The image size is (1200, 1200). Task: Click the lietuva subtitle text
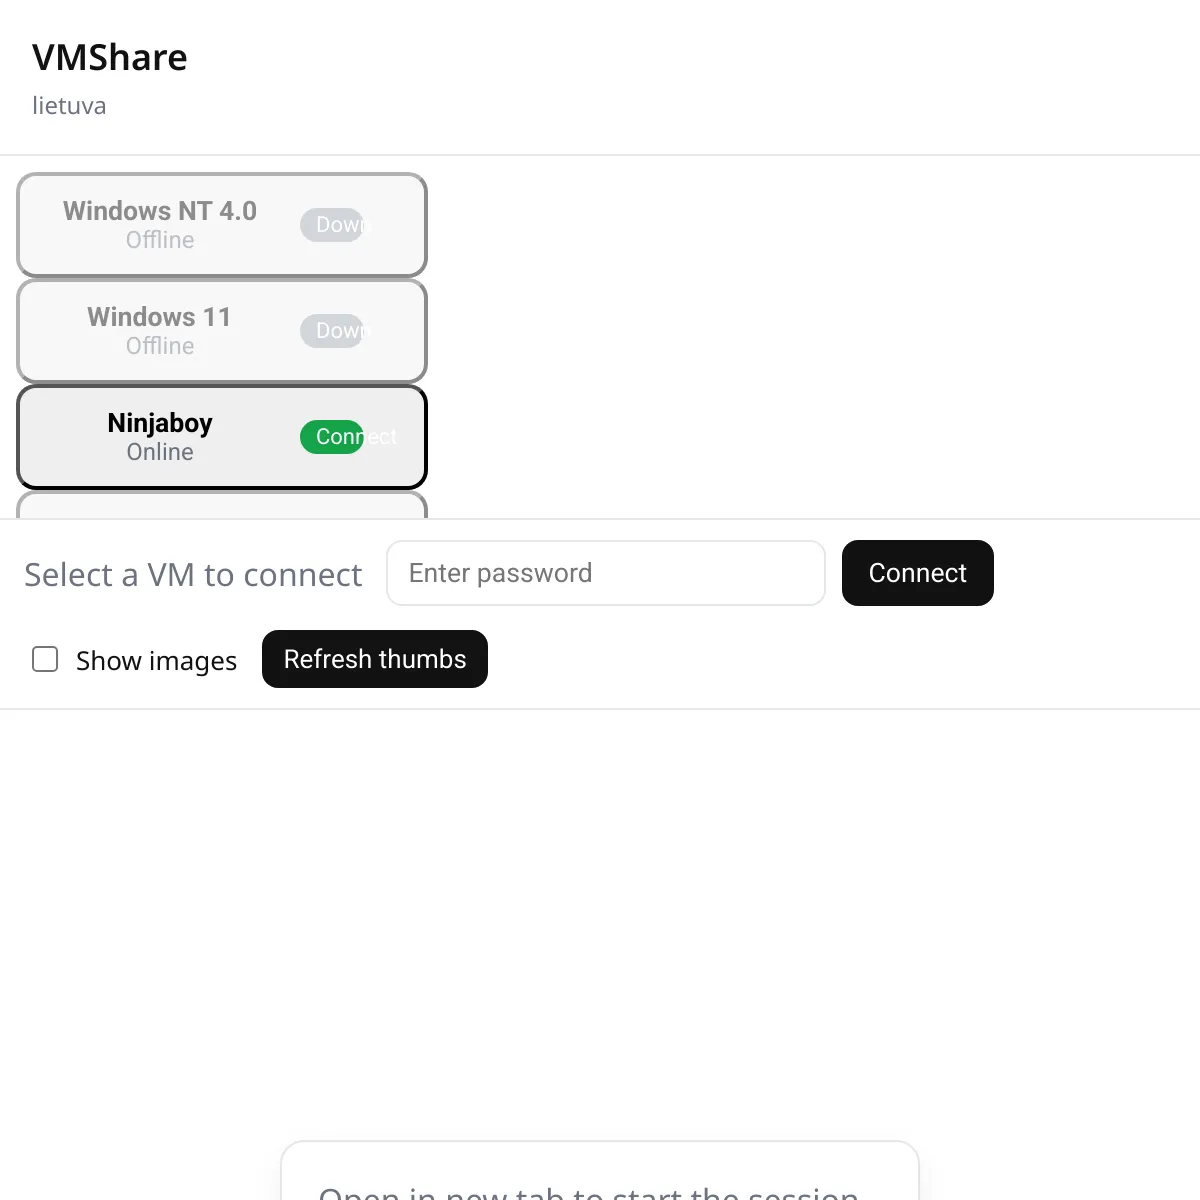click(x=69, y=106)
